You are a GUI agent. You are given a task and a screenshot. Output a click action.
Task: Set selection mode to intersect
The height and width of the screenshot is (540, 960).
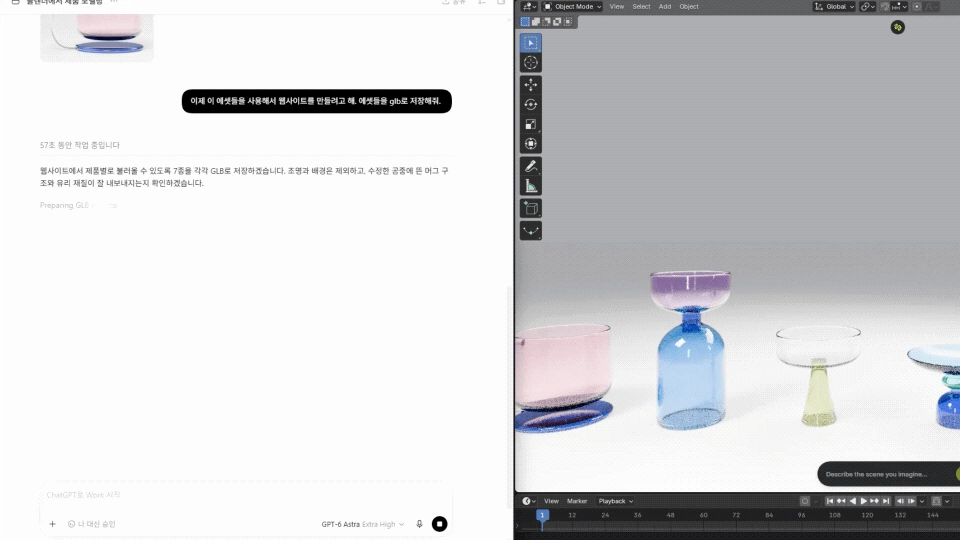point(568,21)
